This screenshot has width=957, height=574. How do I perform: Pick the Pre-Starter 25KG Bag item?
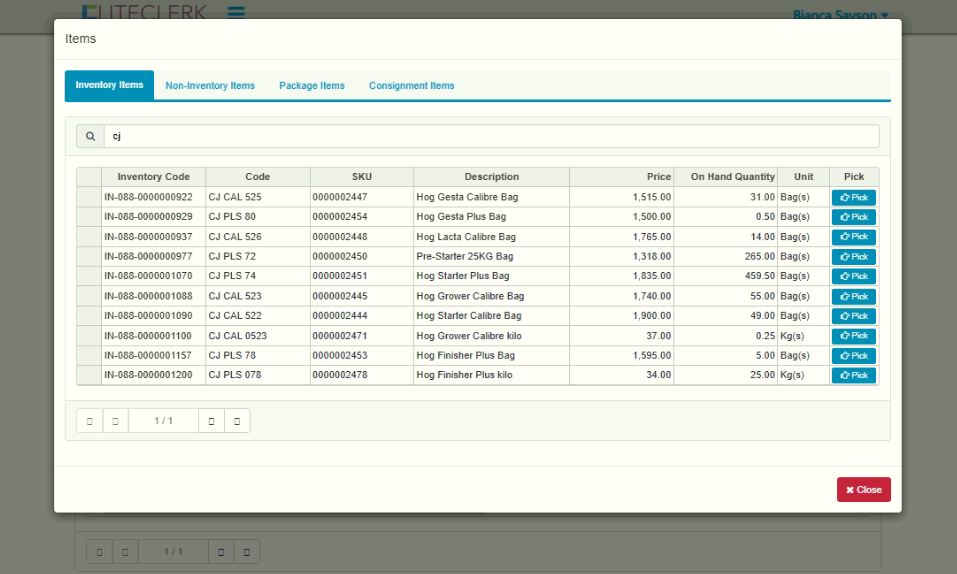[x=853, y=257]
